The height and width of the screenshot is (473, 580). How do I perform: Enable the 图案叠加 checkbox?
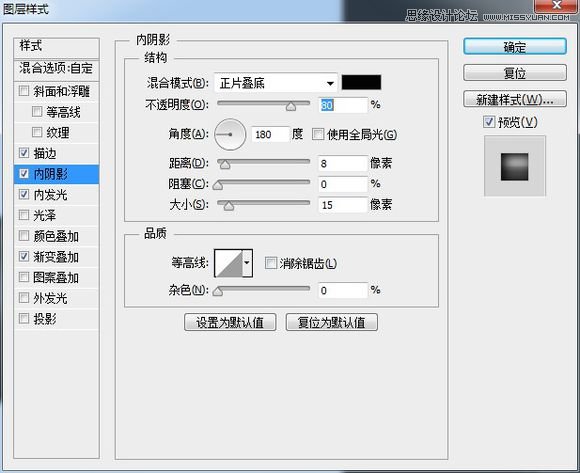pyautogui.click(x=24, y=277)
